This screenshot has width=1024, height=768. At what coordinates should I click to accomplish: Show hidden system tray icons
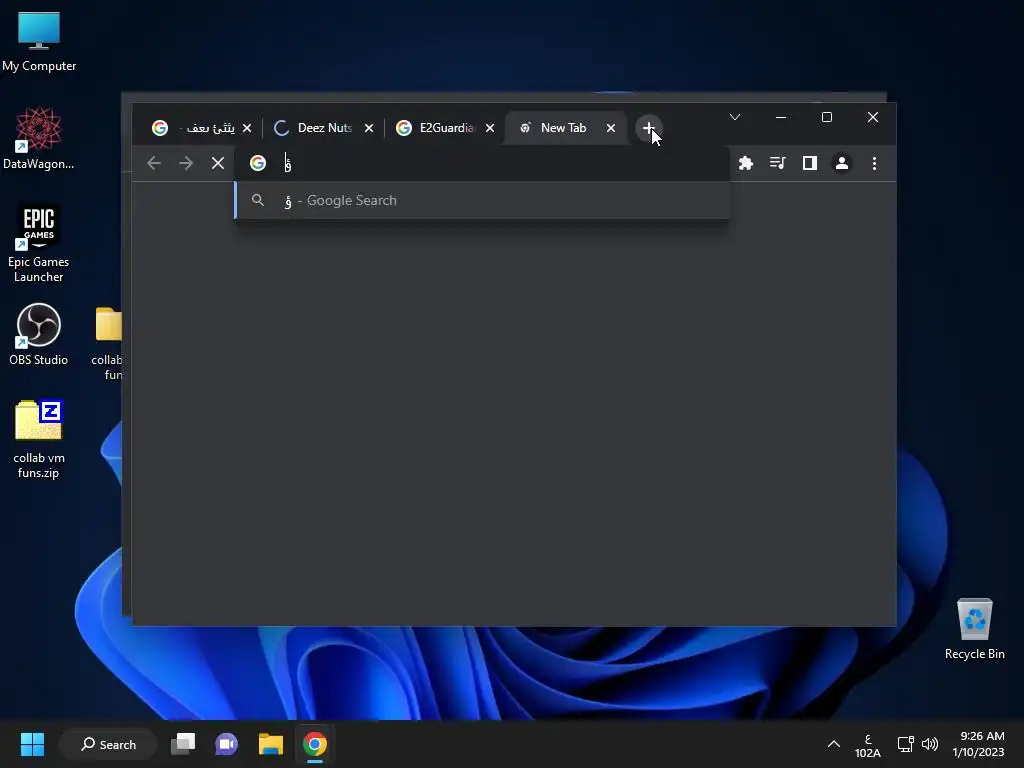(x=834, y=744)
